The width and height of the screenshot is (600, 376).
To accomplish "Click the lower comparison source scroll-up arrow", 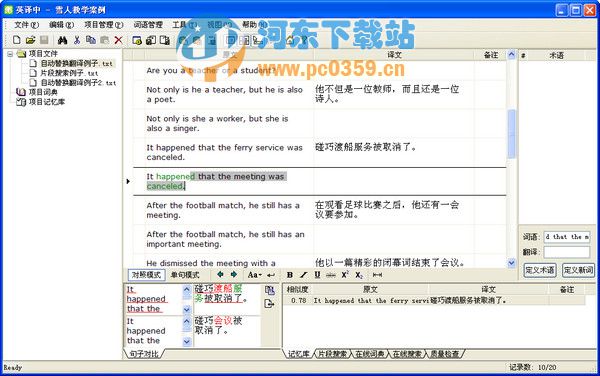I will (x=187, y=322).
